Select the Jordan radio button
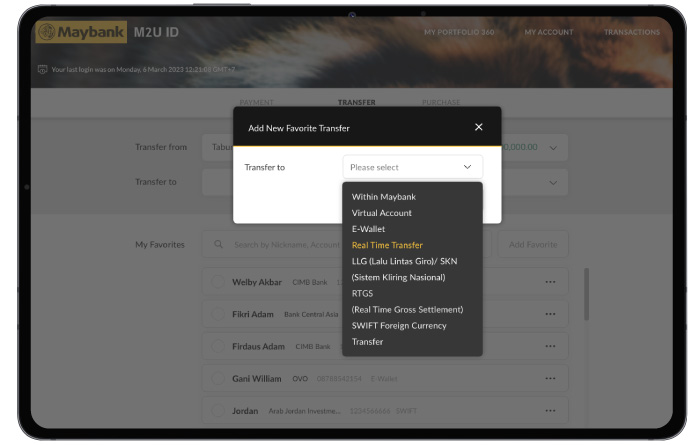 (x=218, y=410)
